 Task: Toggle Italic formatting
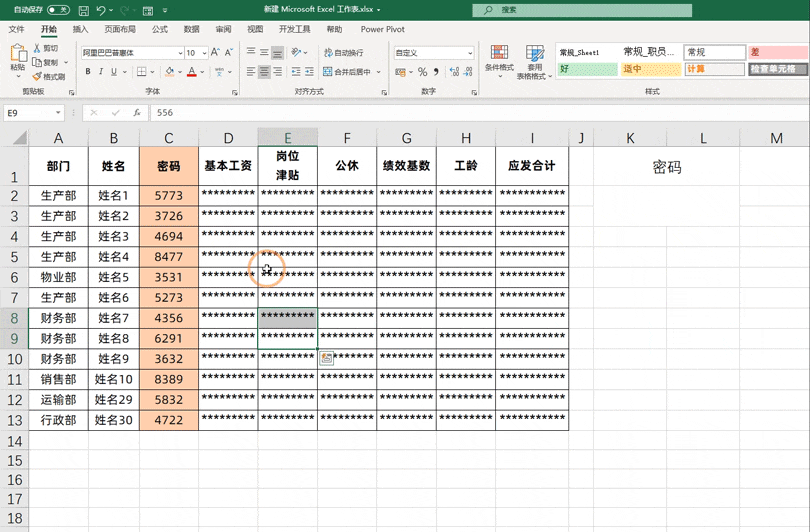point(101,72)
